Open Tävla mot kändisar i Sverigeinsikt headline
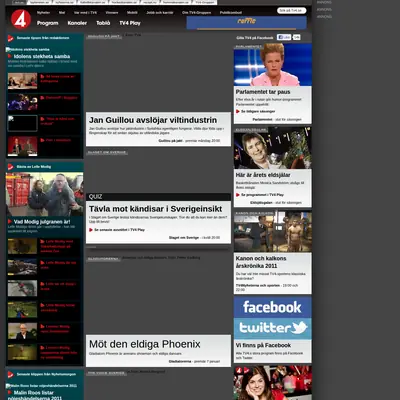 [155, 209]
